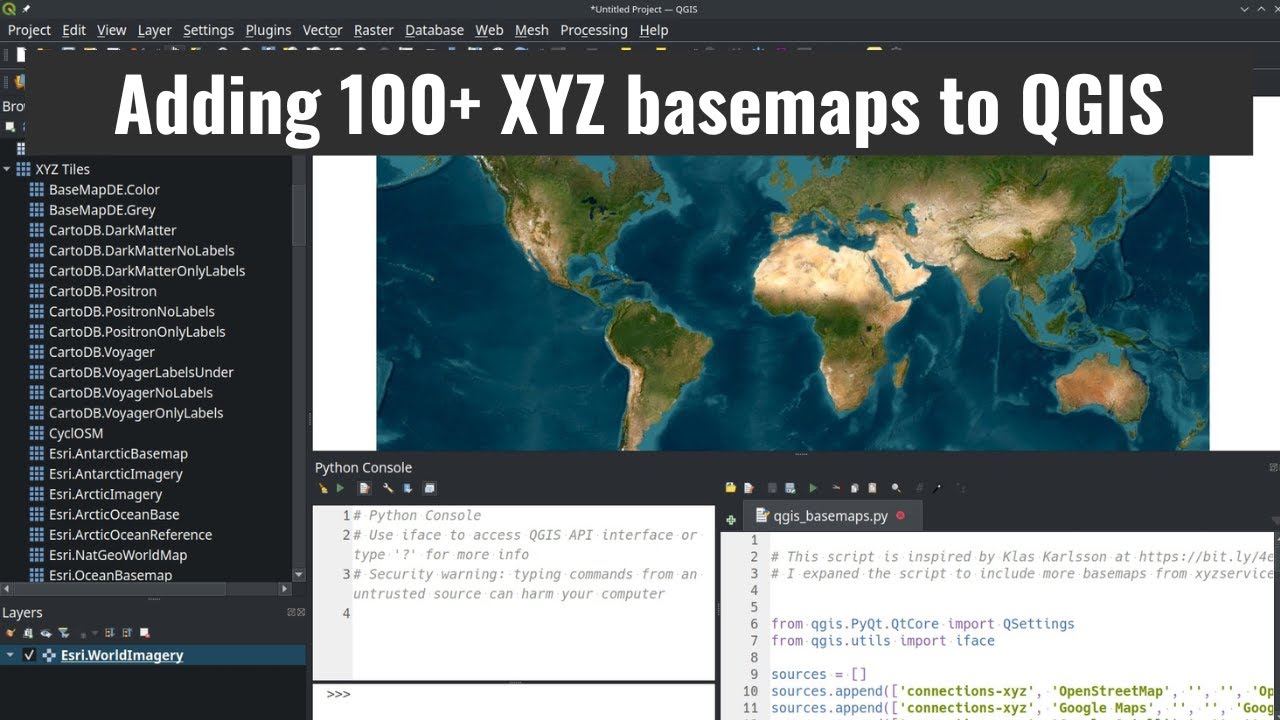Screen dimensions: 1280x720
Task: Open the Processing menu
Action: pyautogui.click(x=594, y=30)
